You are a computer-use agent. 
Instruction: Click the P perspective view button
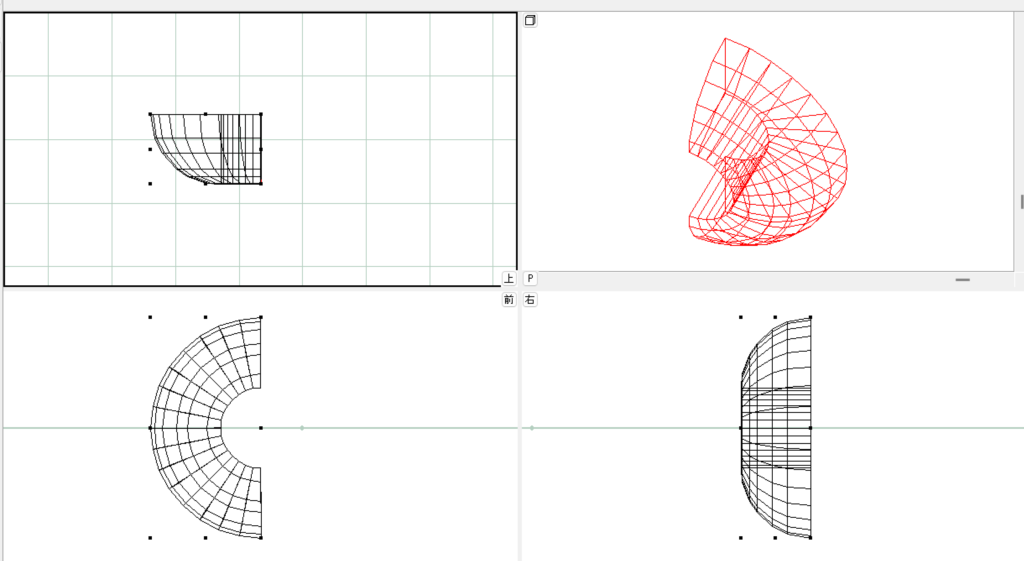pos(530,279)
